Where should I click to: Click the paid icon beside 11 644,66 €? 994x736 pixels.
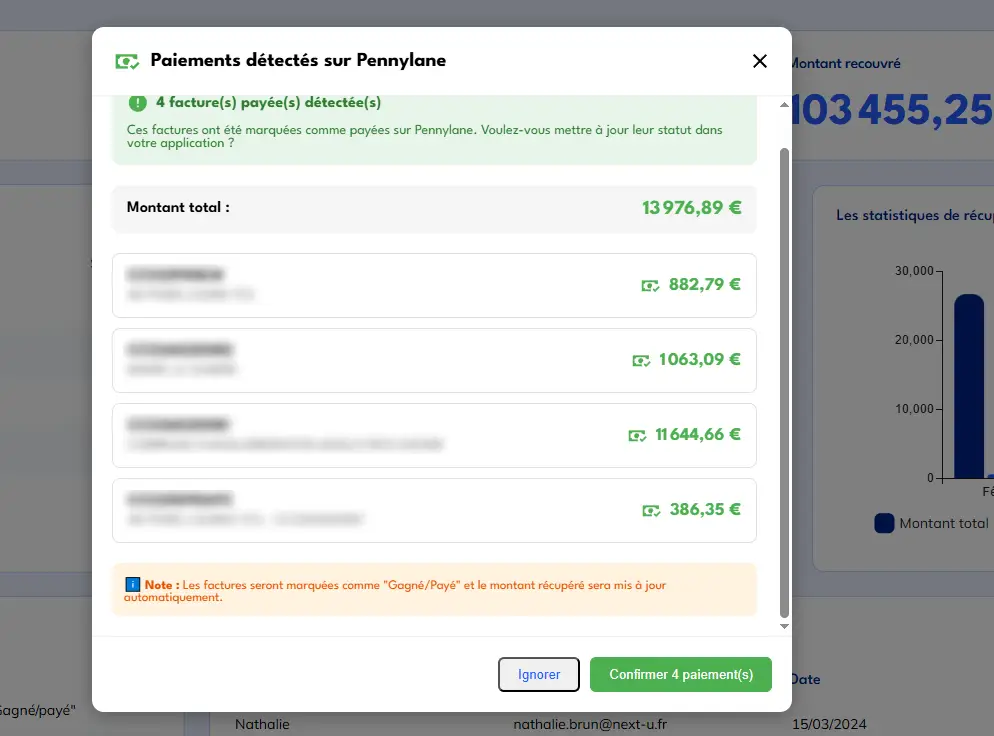[637, 435]
